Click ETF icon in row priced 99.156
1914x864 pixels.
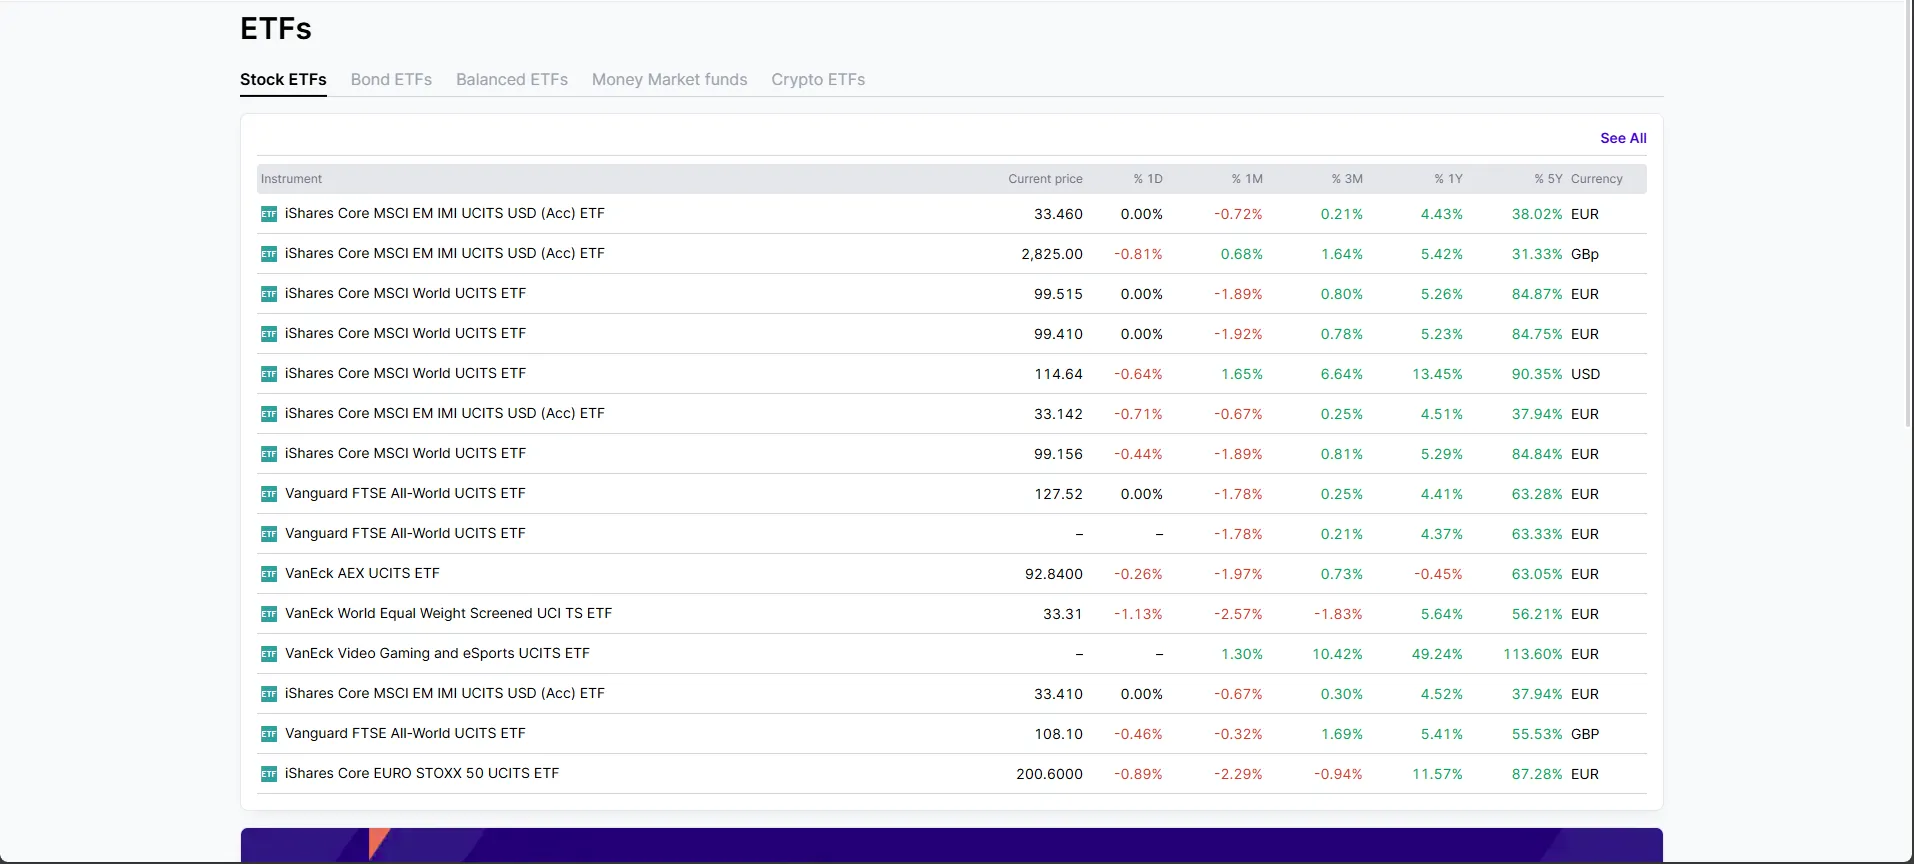269,454
